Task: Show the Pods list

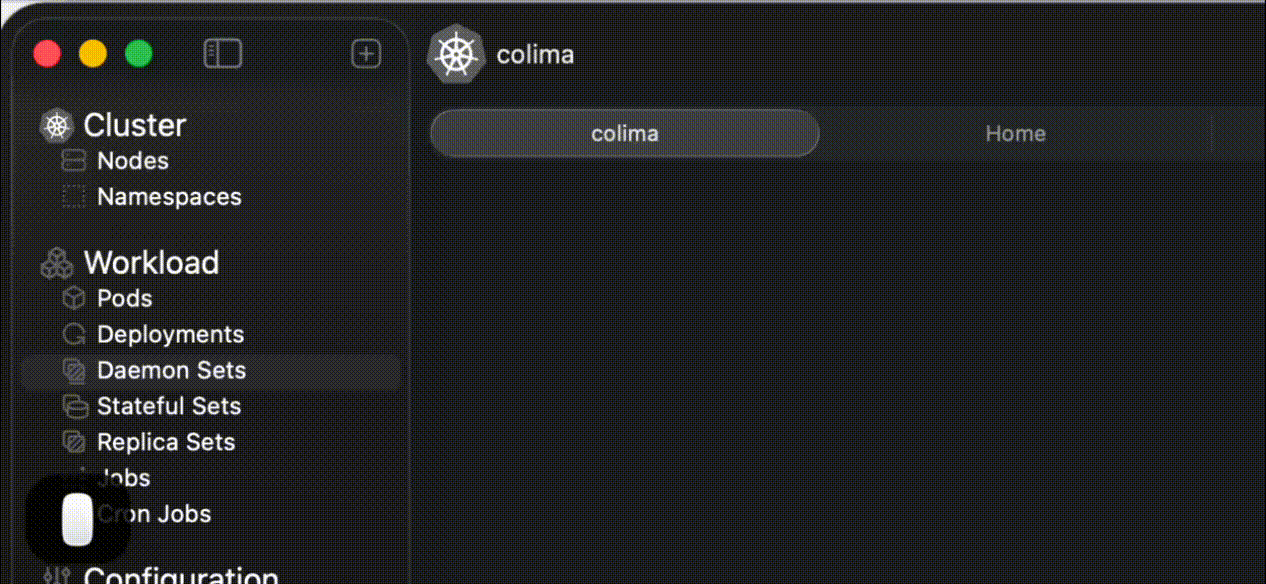Action: click(x=124, y=299)
